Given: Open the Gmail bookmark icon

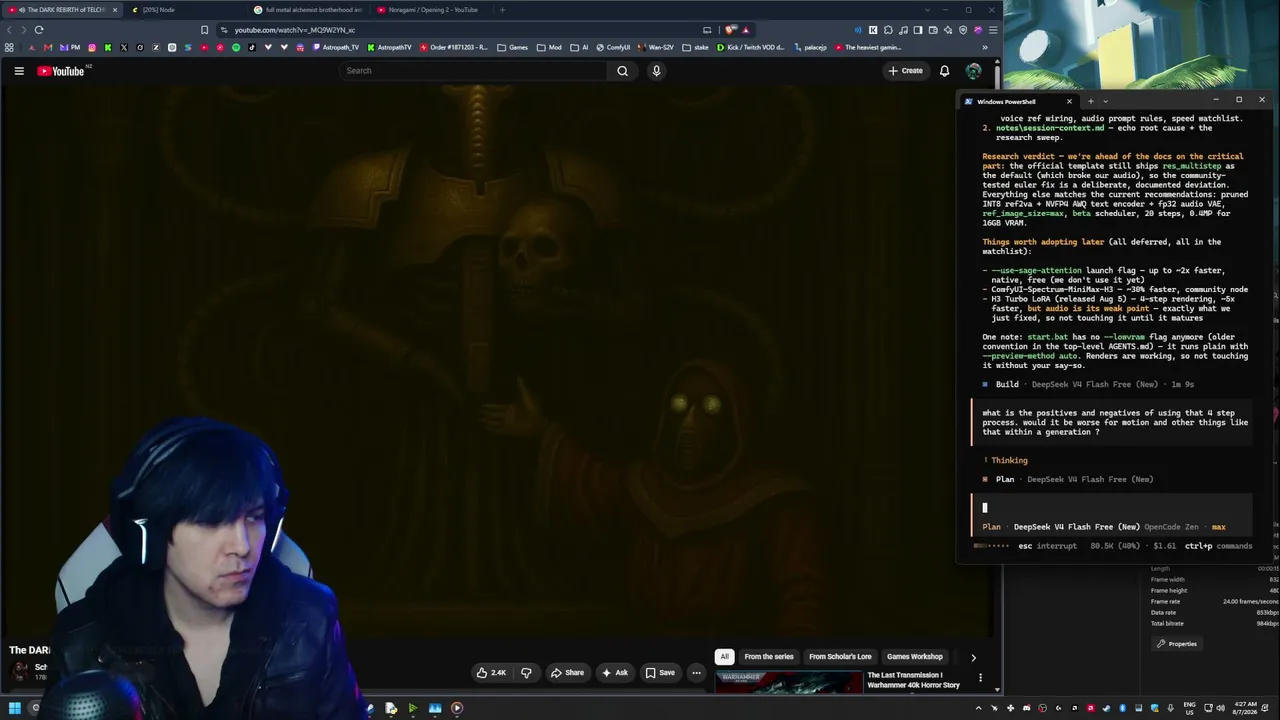Looking at the screenshot, I should coord(48,47).
